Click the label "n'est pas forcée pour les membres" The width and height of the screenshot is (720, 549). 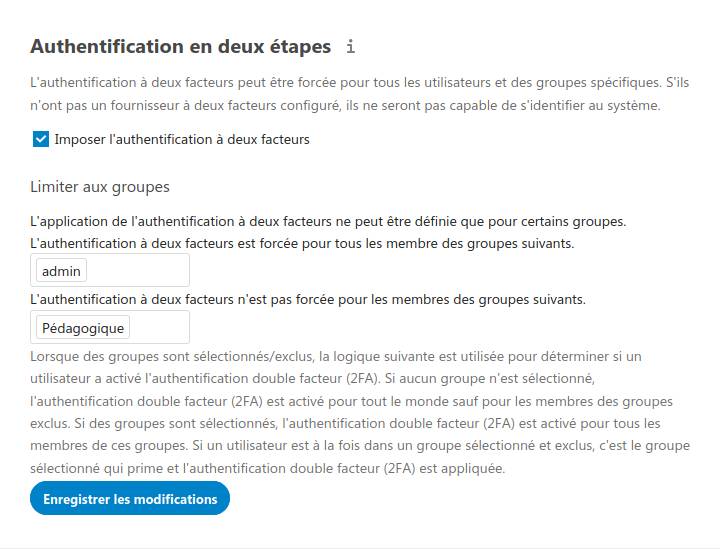(x=308, y=300)
